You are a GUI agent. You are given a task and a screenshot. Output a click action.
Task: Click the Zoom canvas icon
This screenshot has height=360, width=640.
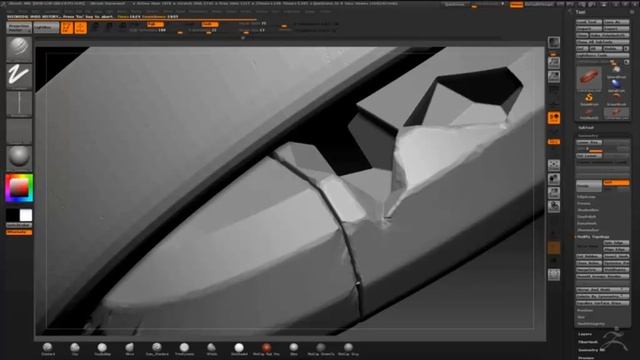[x=554, y=76]
